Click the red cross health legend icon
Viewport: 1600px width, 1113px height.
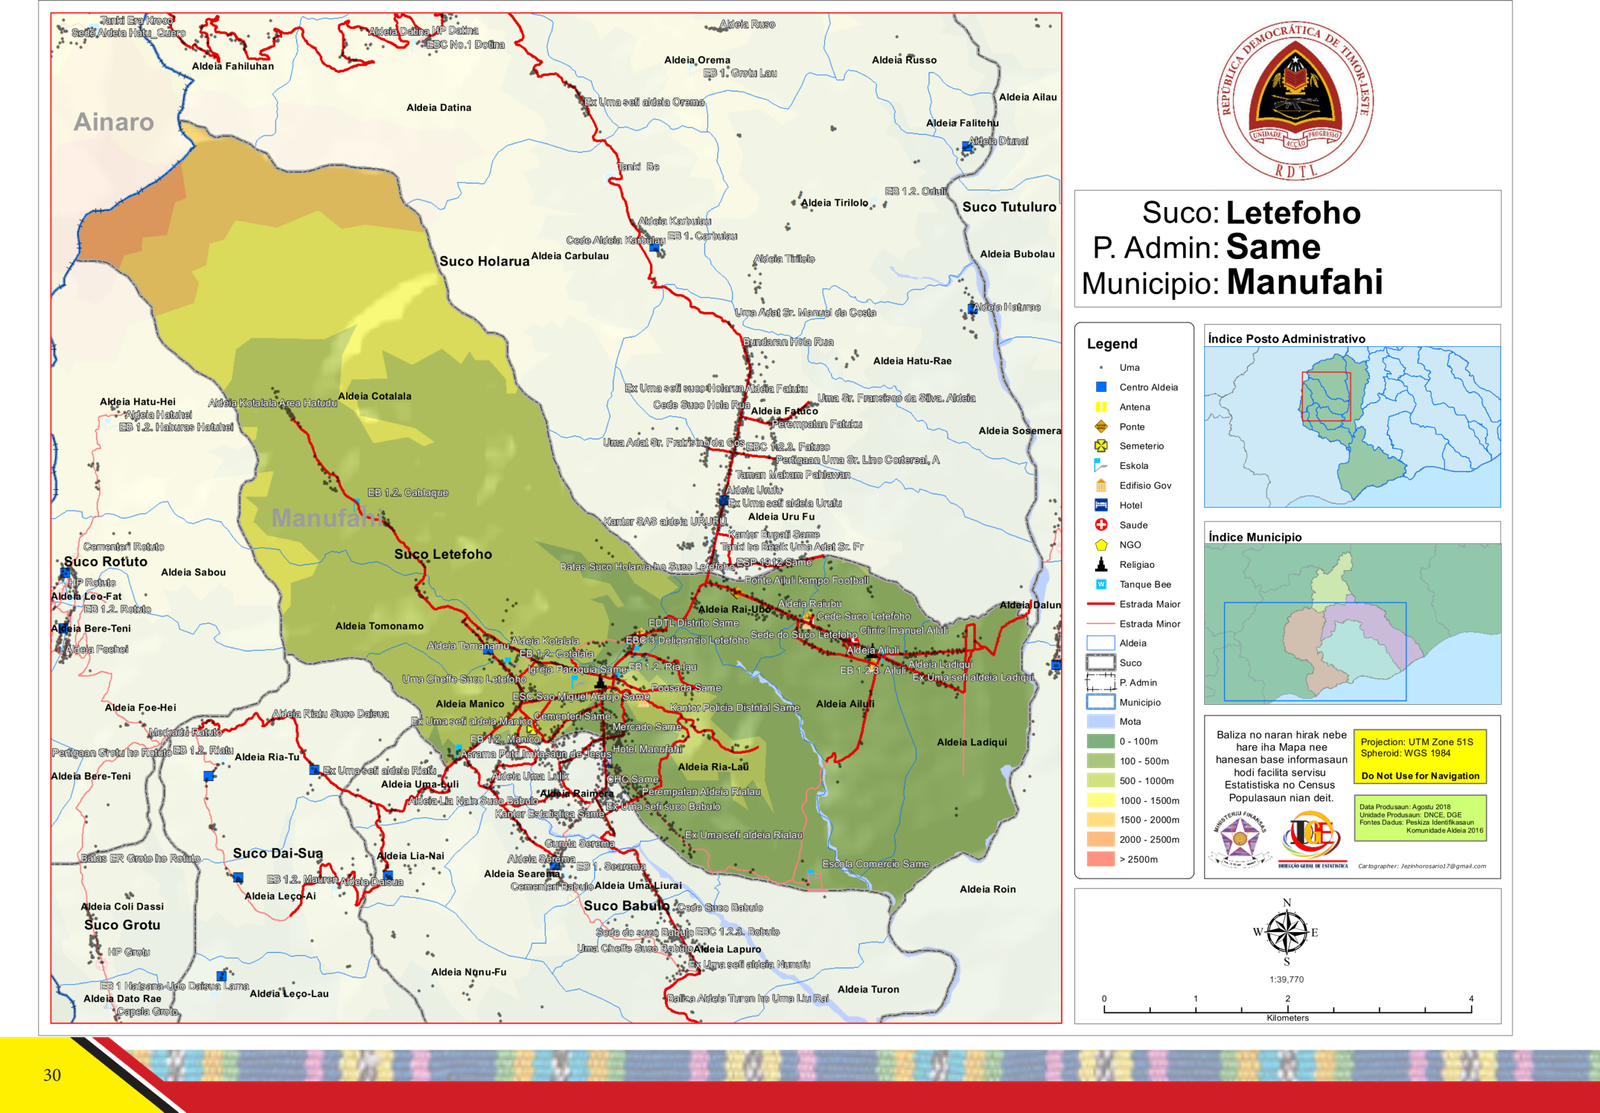(x=1101, y=525)
